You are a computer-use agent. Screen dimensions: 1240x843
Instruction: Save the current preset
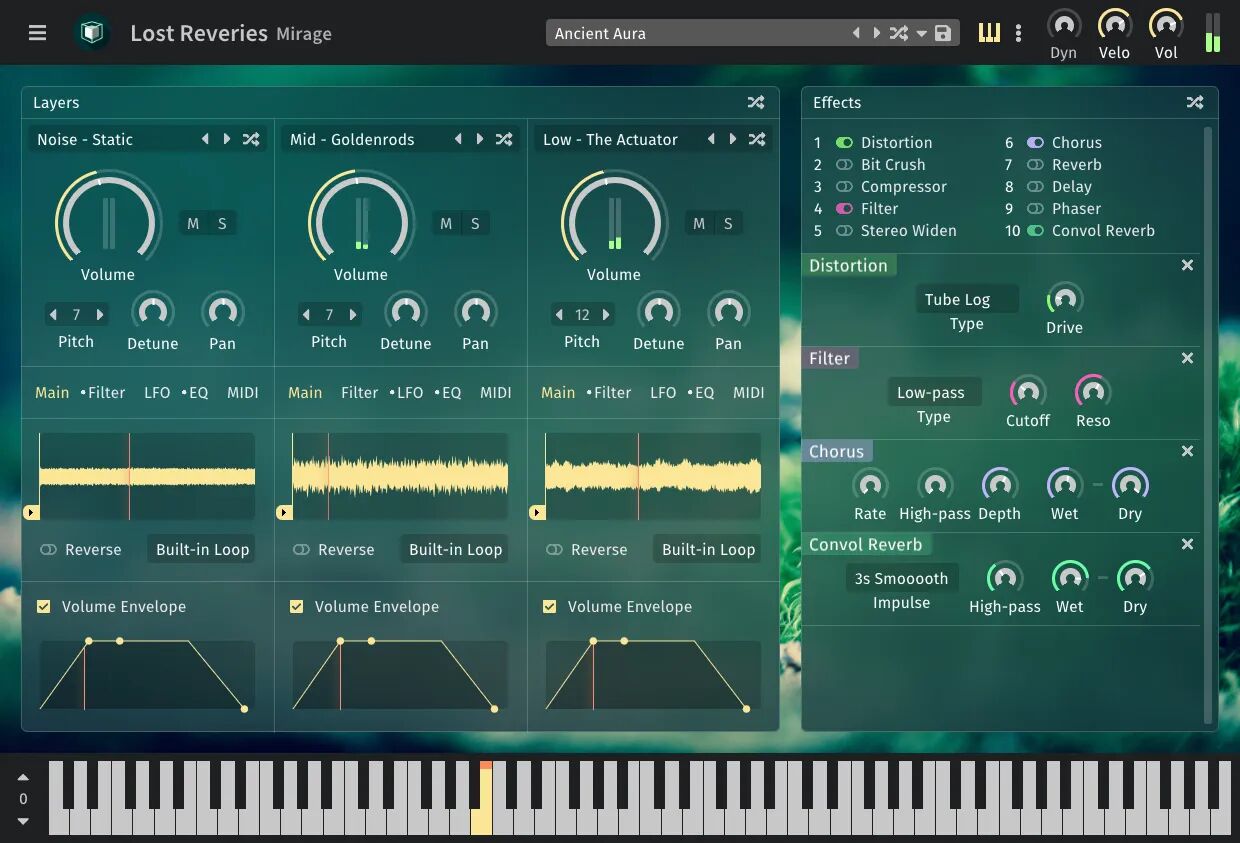click(941, 33)
